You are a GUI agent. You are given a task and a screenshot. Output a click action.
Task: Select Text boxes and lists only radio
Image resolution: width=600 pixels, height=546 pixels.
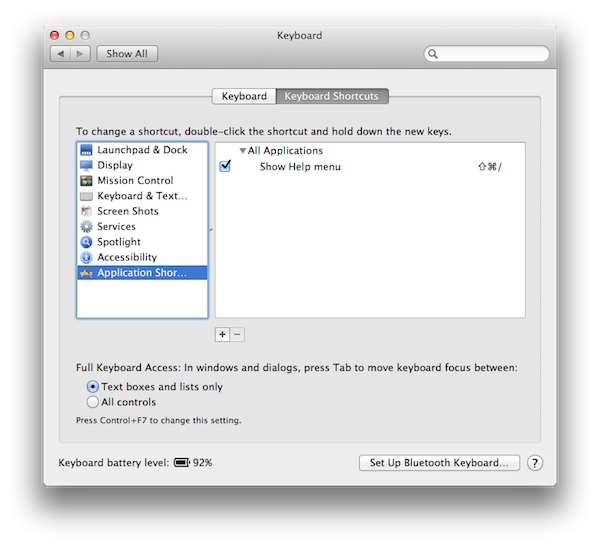click(x=93, y=386)
